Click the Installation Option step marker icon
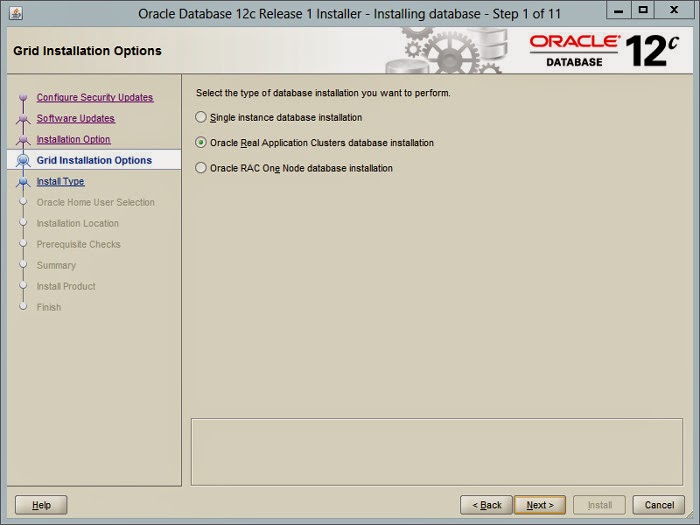700x525 pixels. point(23,139)
